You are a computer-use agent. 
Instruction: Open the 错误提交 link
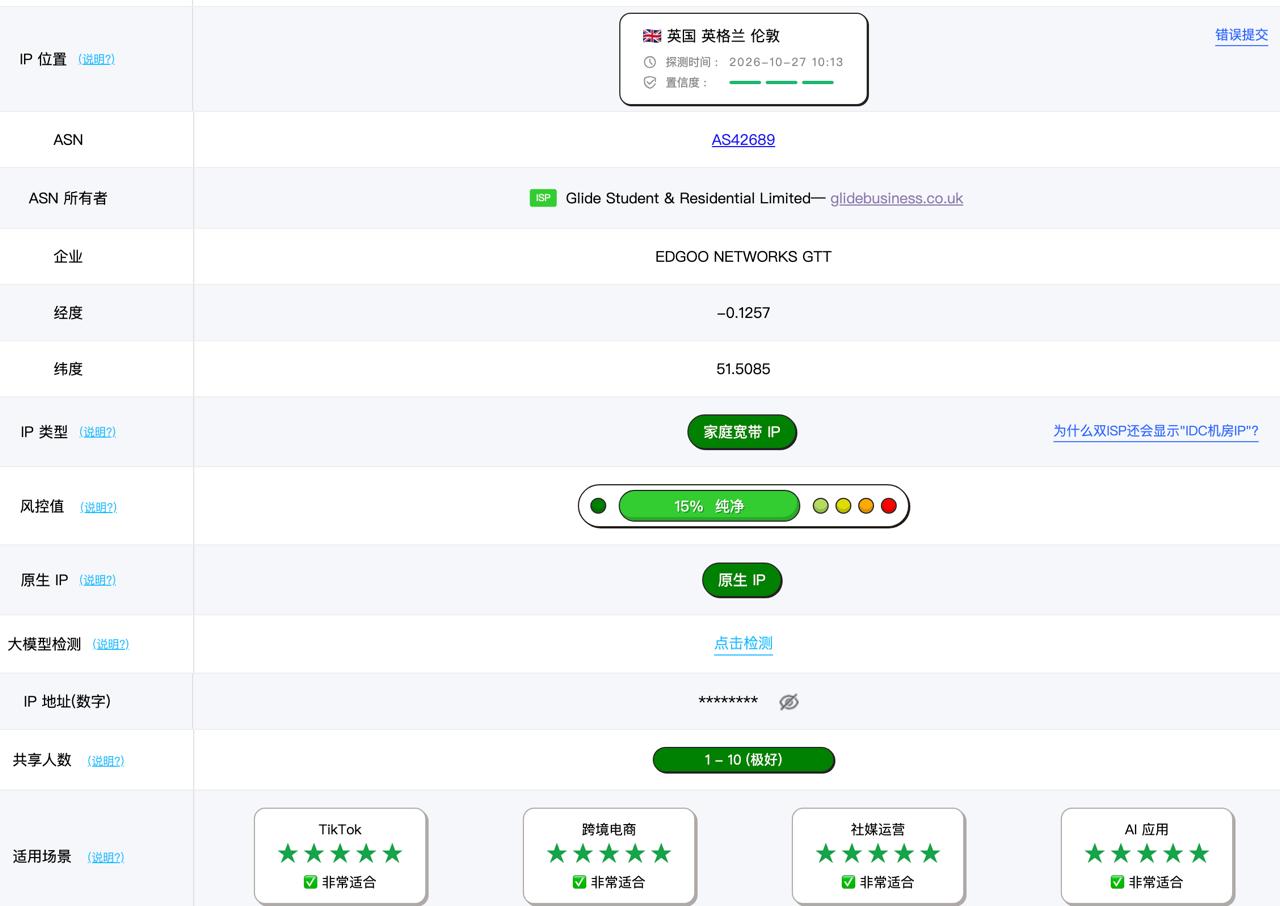[1242, 35]
